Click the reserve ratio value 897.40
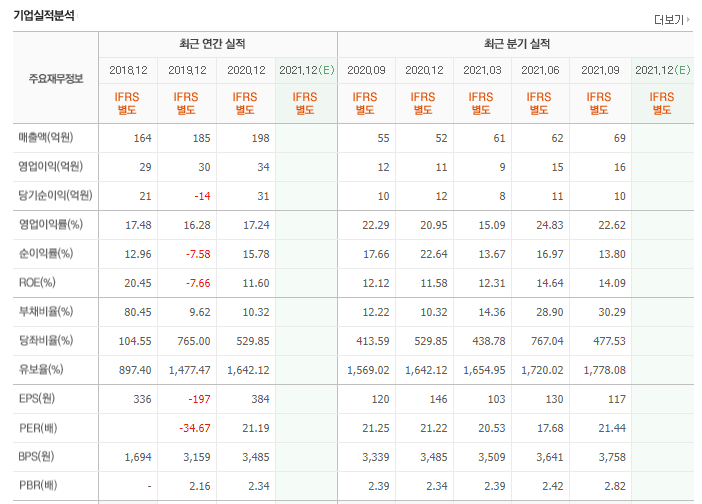702x504 pixels. point(135,371)
